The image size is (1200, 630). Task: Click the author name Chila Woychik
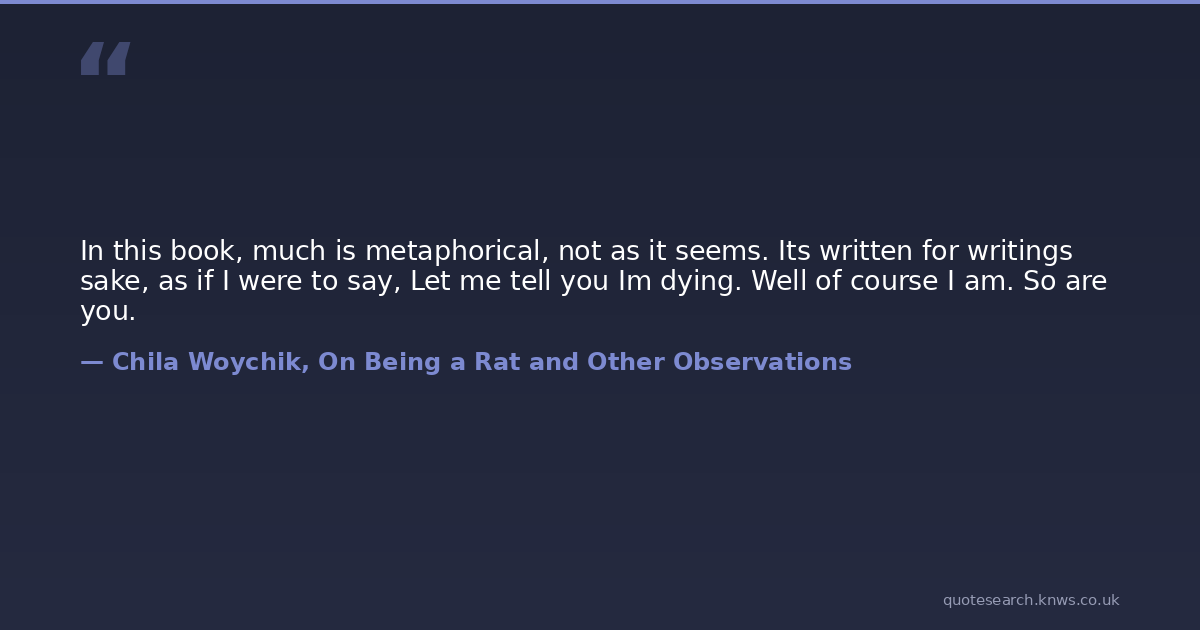coord(209,362)
